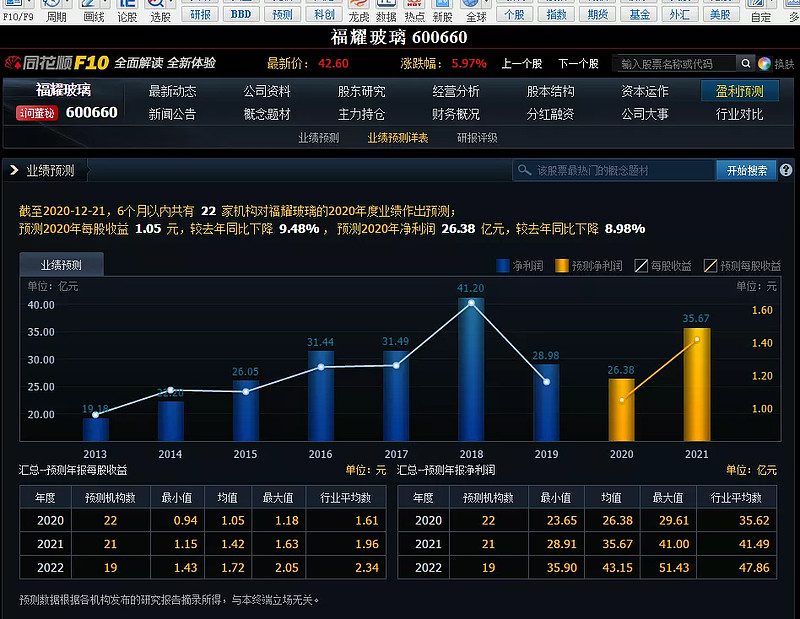Click the 科创 toolbar button

(324, 14)
